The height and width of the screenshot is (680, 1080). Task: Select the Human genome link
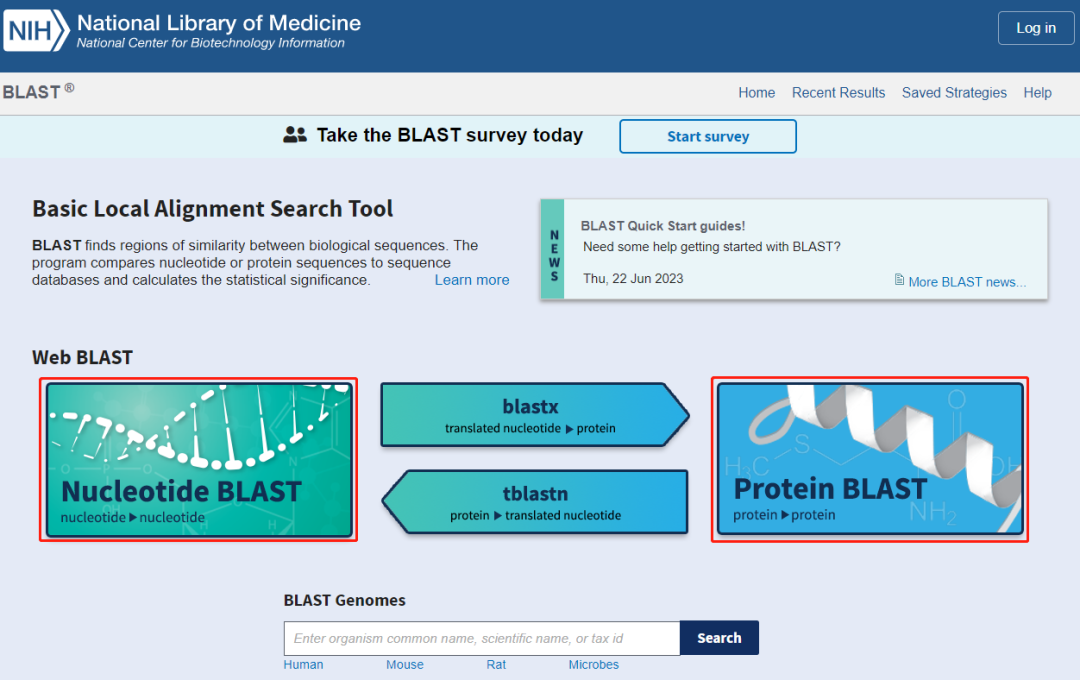pyautogui.click(x=303, y=665)
